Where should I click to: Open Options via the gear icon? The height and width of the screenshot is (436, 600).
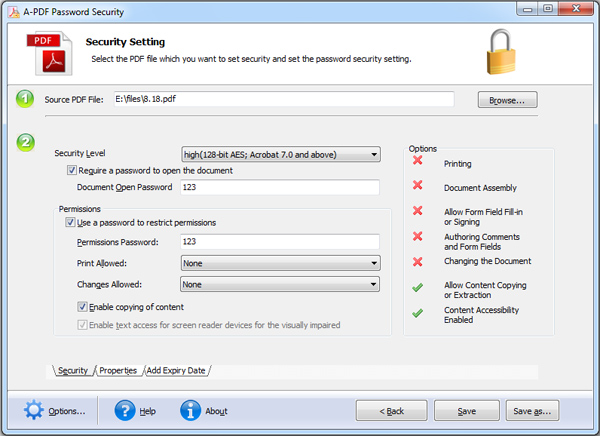[34, 410]
